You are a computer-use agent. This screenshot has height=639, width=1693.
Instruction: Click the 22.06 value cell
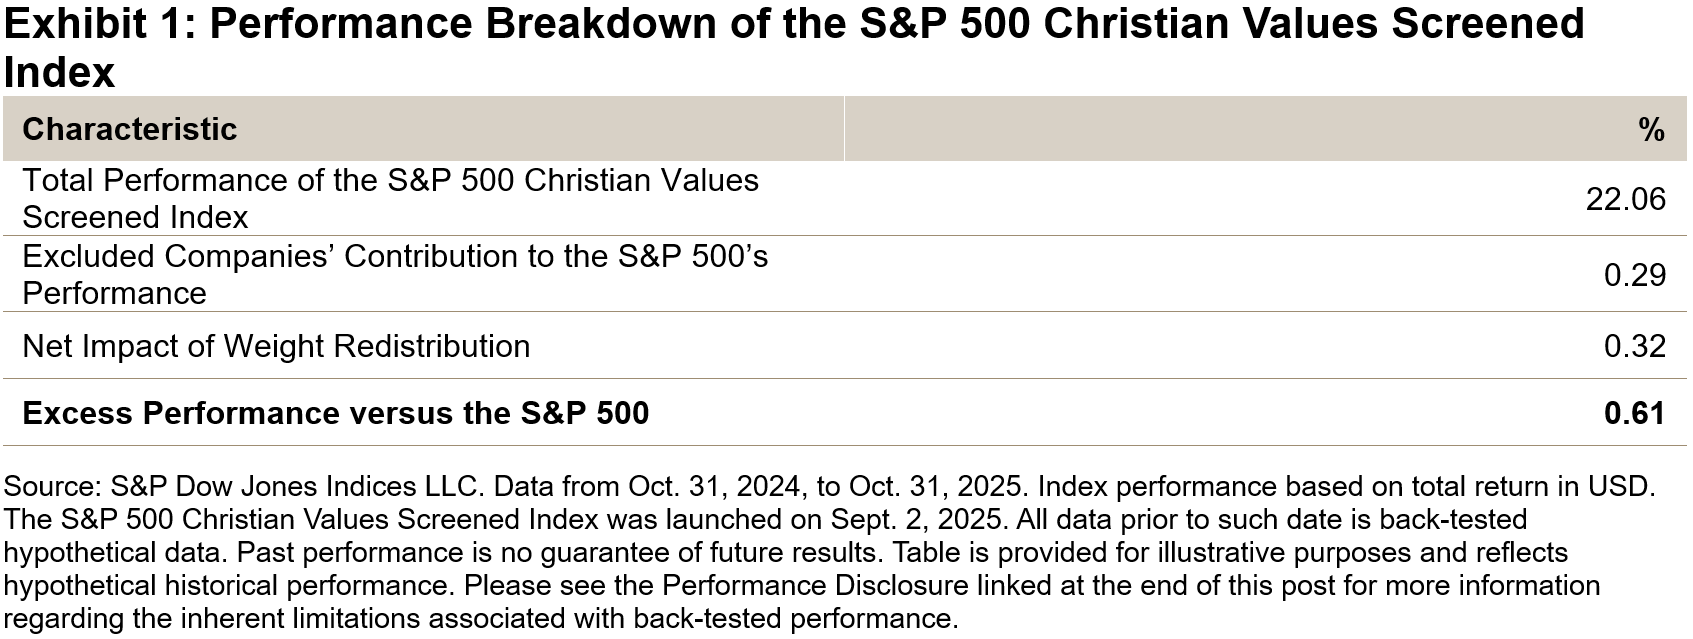point(1625,199)
